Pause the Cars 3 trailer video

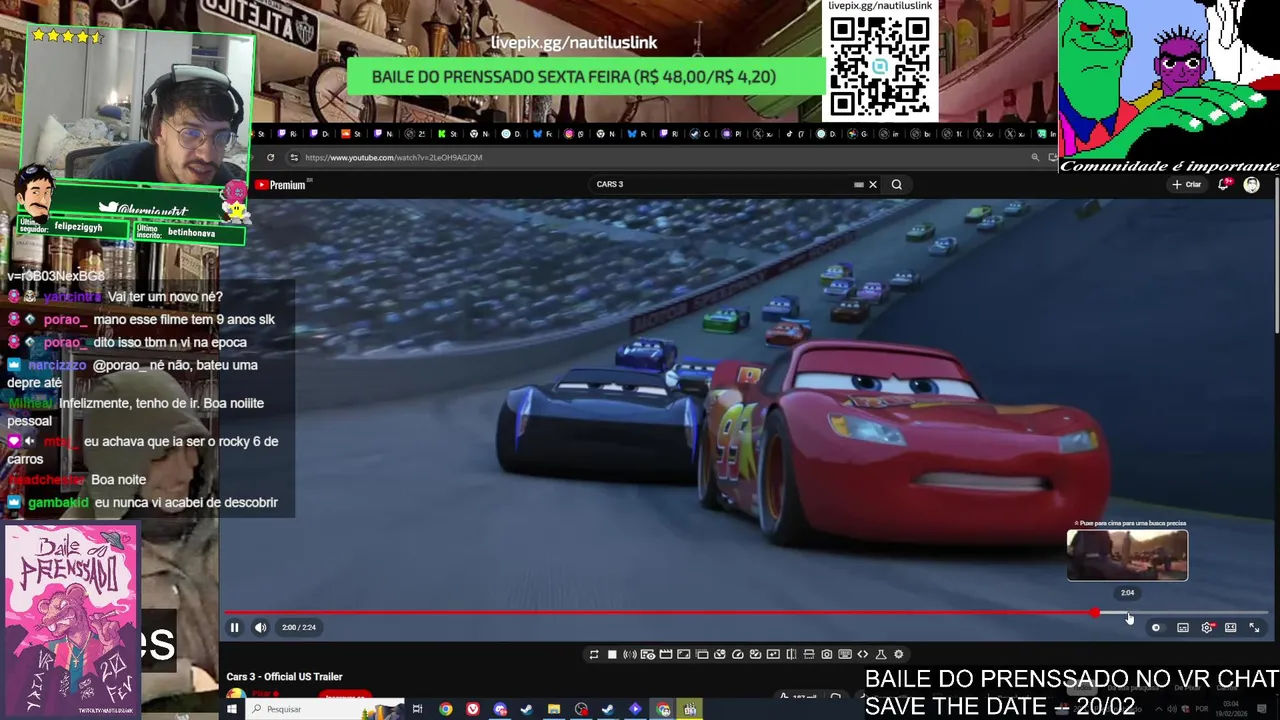click(x=235, y=627)
